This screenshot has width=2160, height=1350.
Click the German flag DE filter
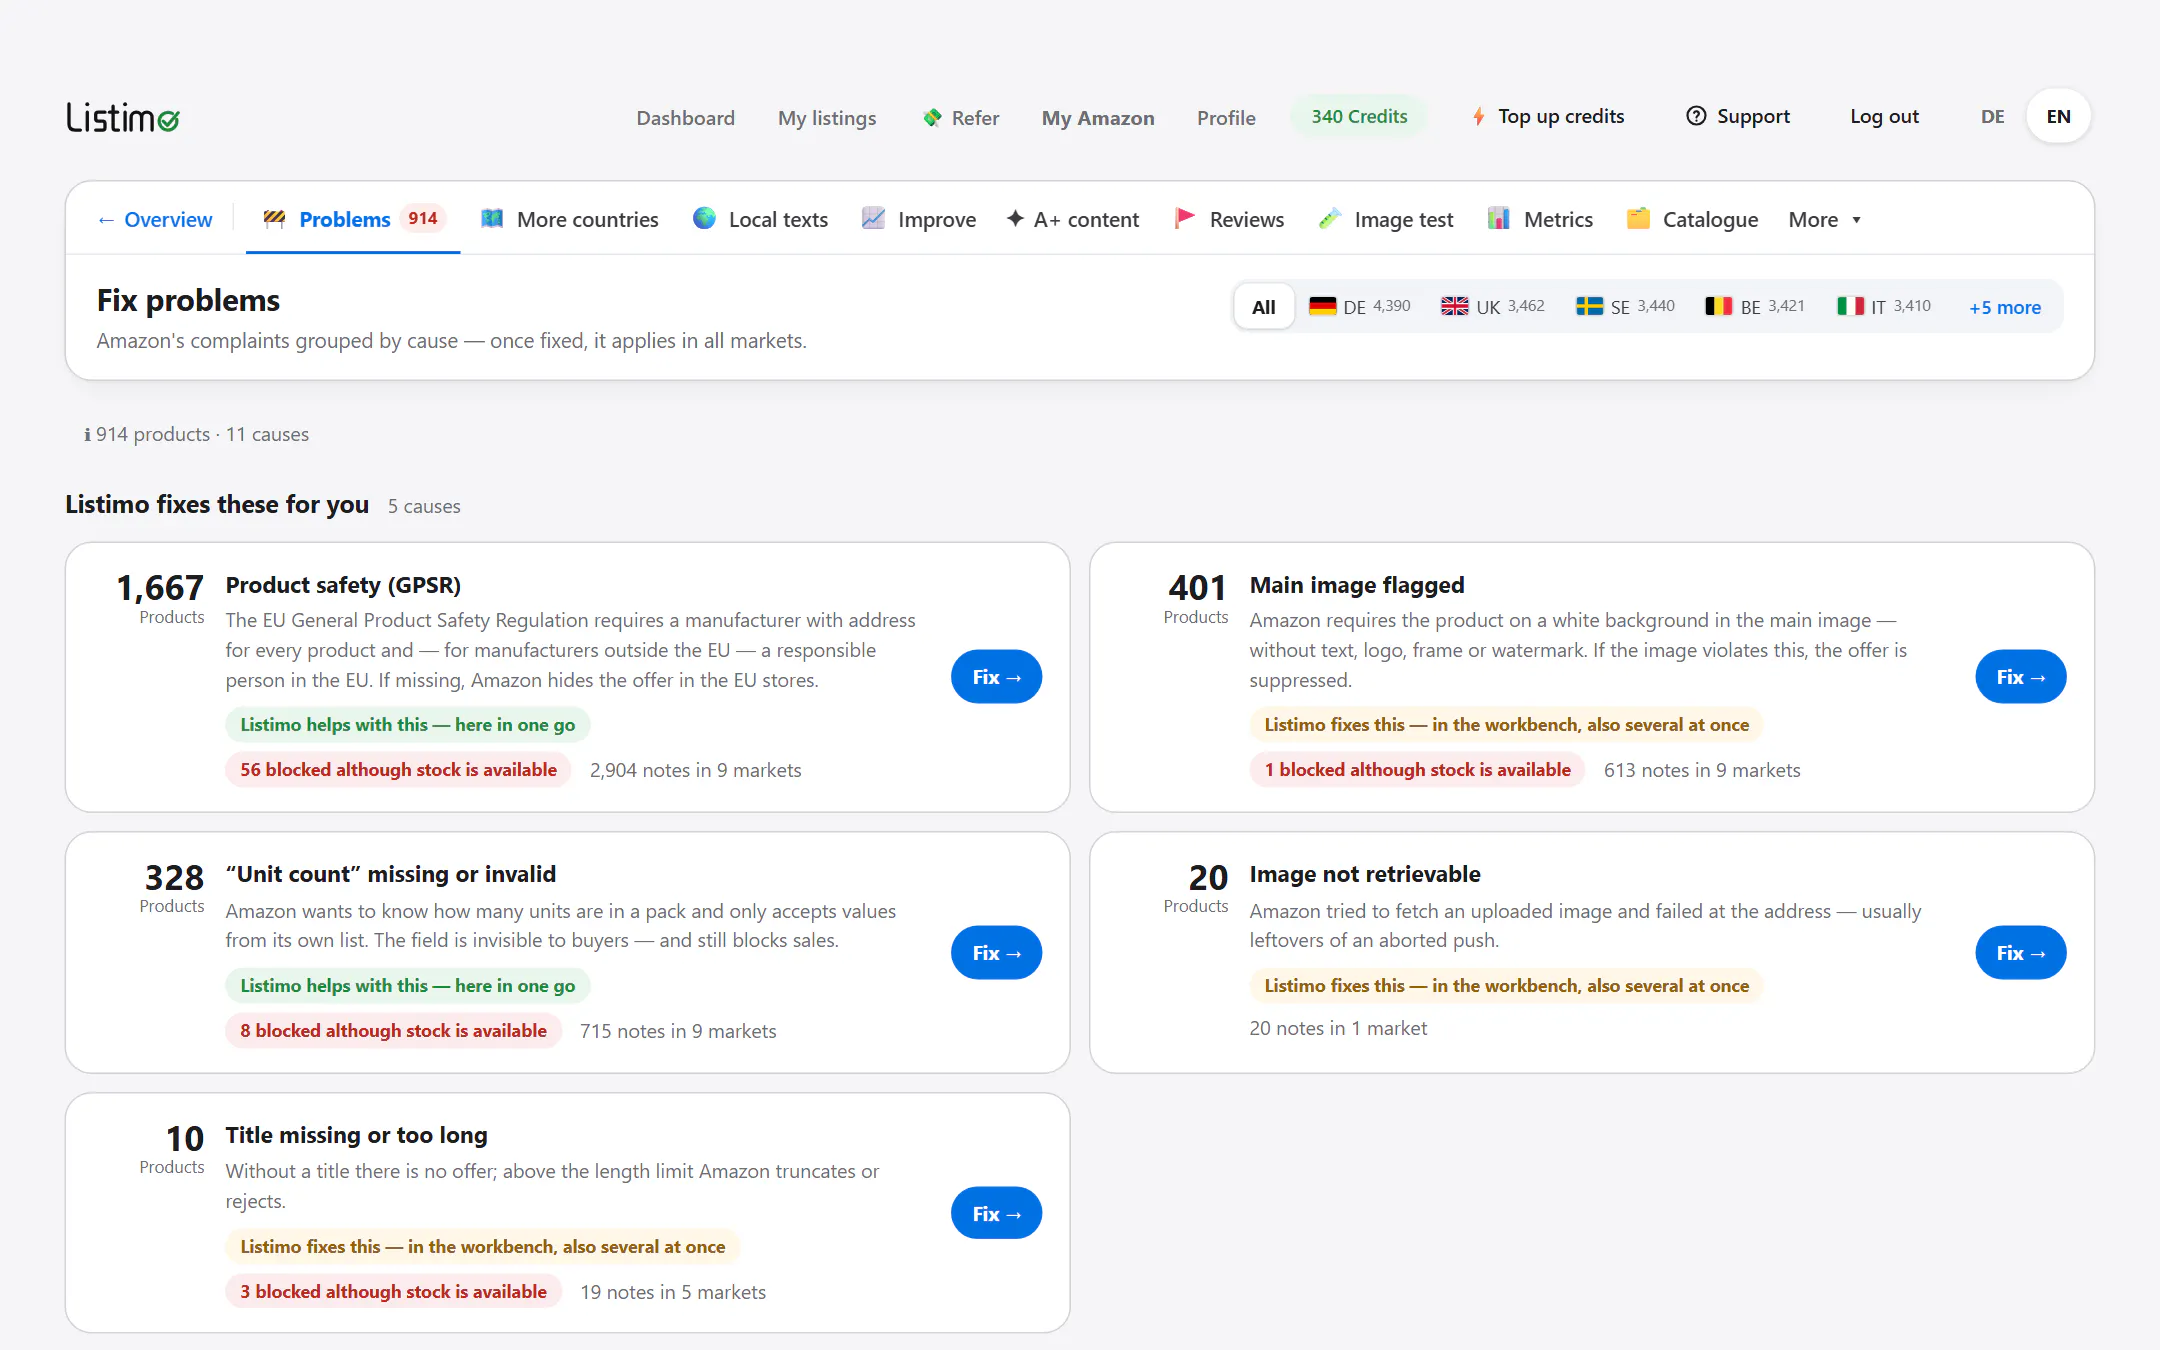(1360, 307)
